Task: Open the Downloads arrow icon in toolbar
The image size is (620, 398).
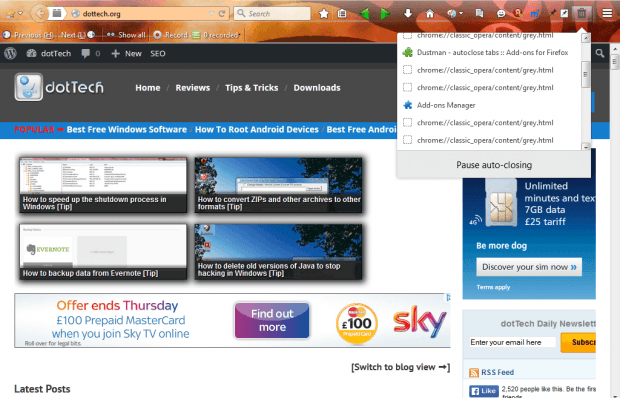Action: coord(408,13)
